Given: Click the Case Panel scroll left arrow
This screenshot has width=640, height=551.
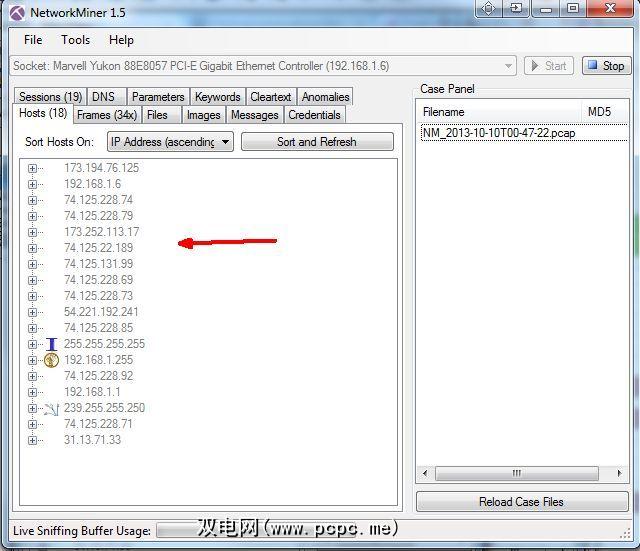Looking at the screenshot, I should pos(425,473).
